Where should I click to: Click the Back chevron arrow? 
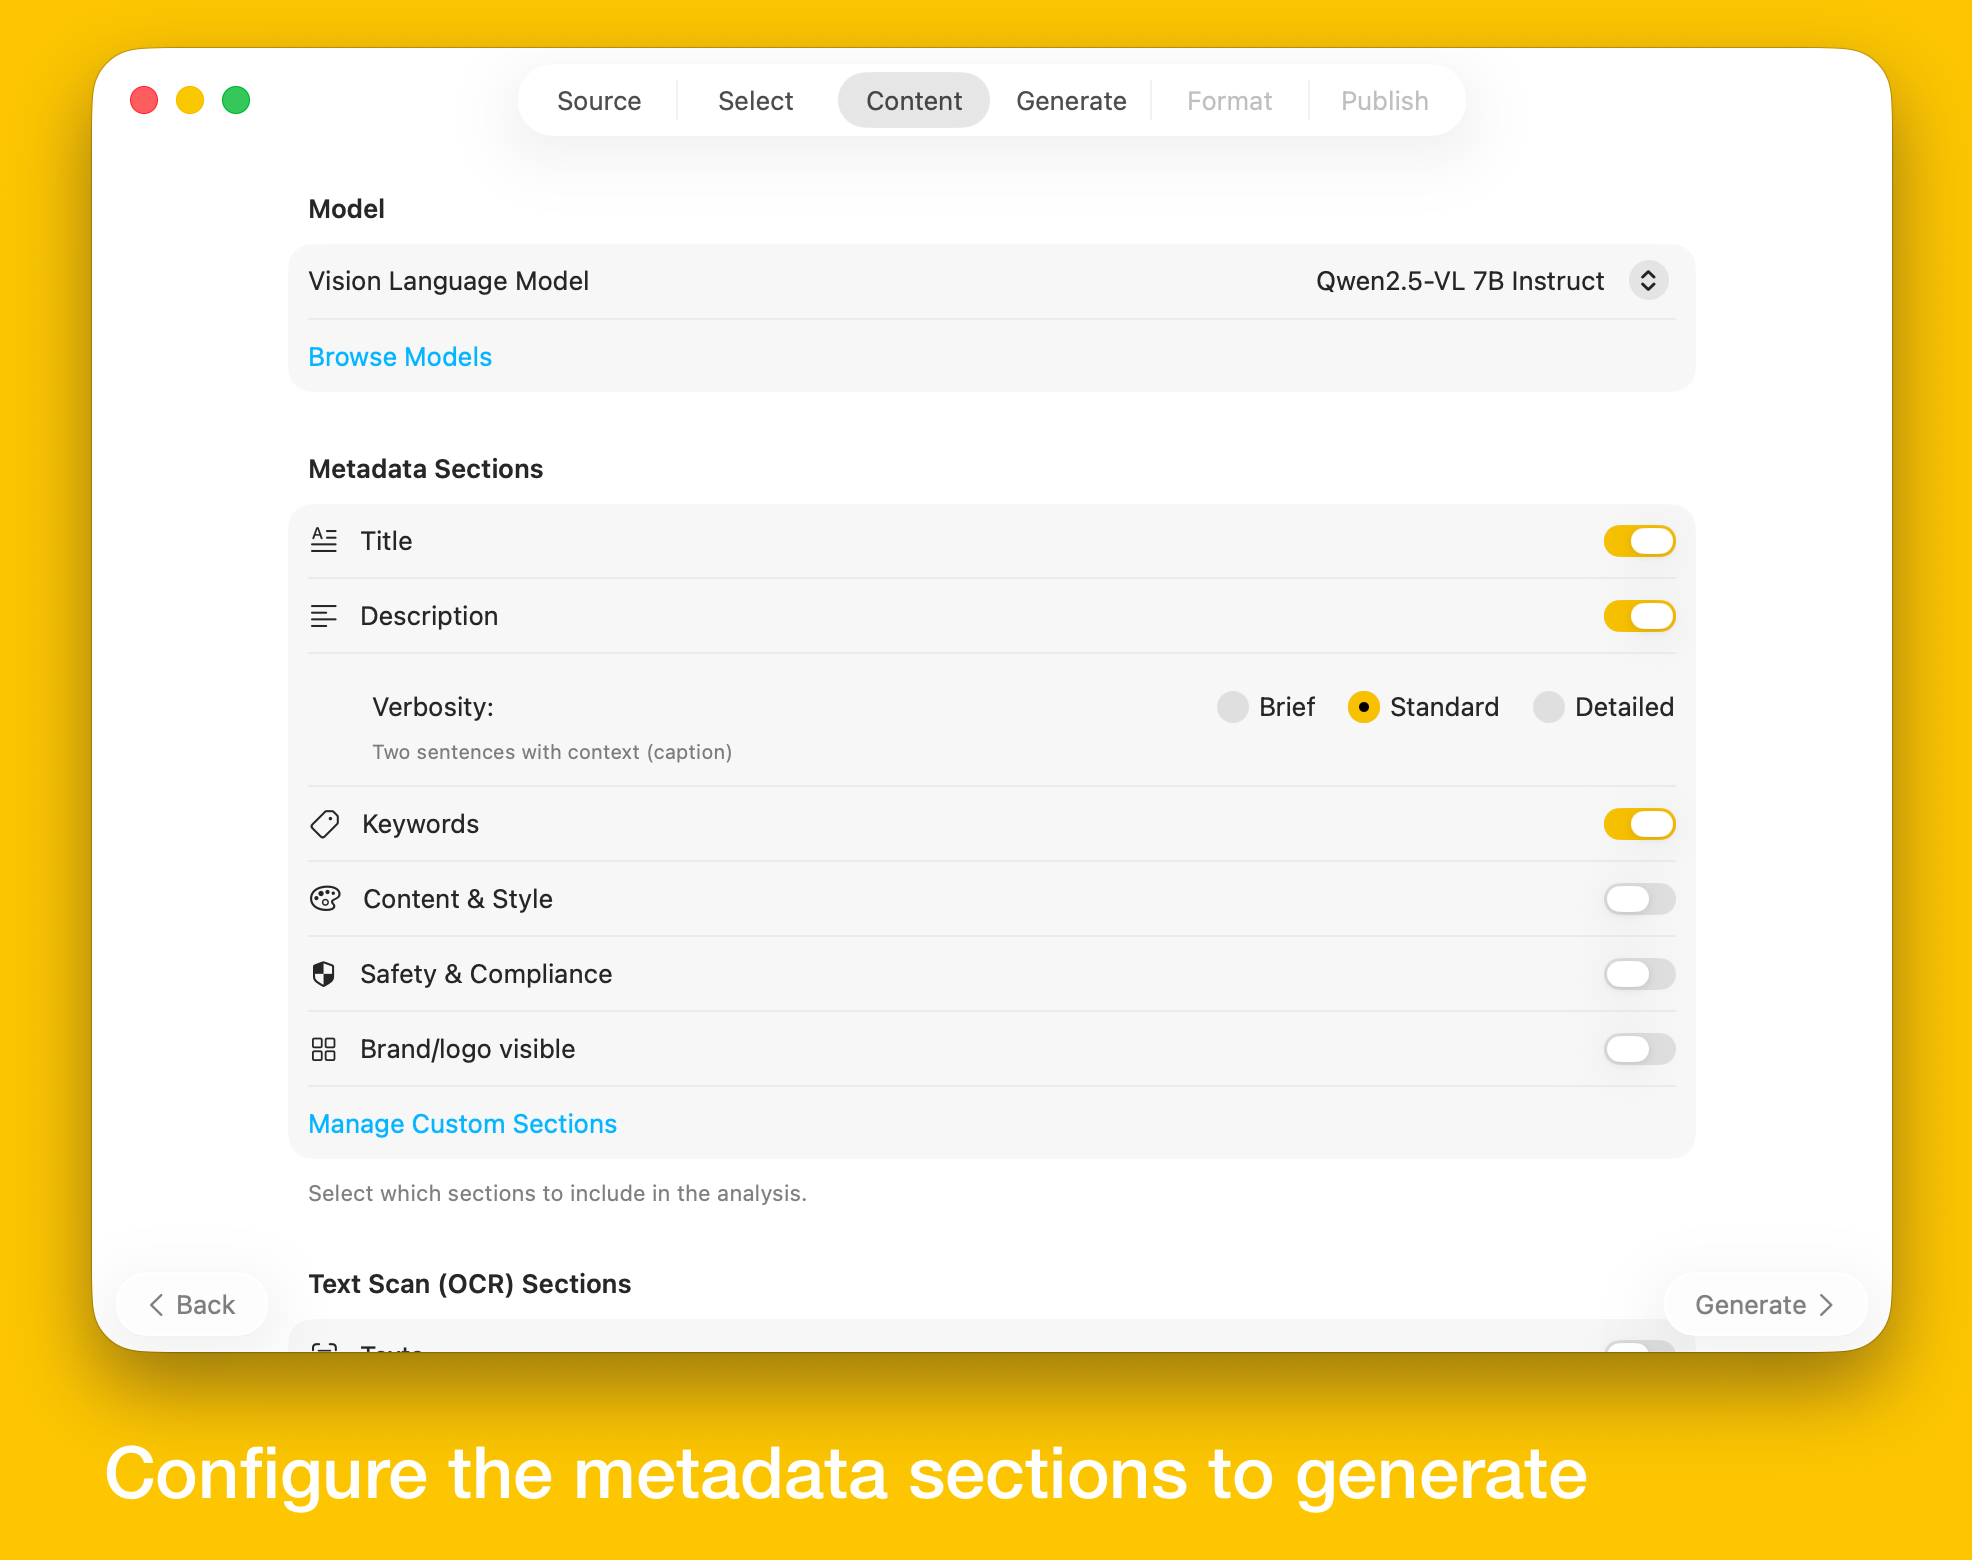[157, 1304]
